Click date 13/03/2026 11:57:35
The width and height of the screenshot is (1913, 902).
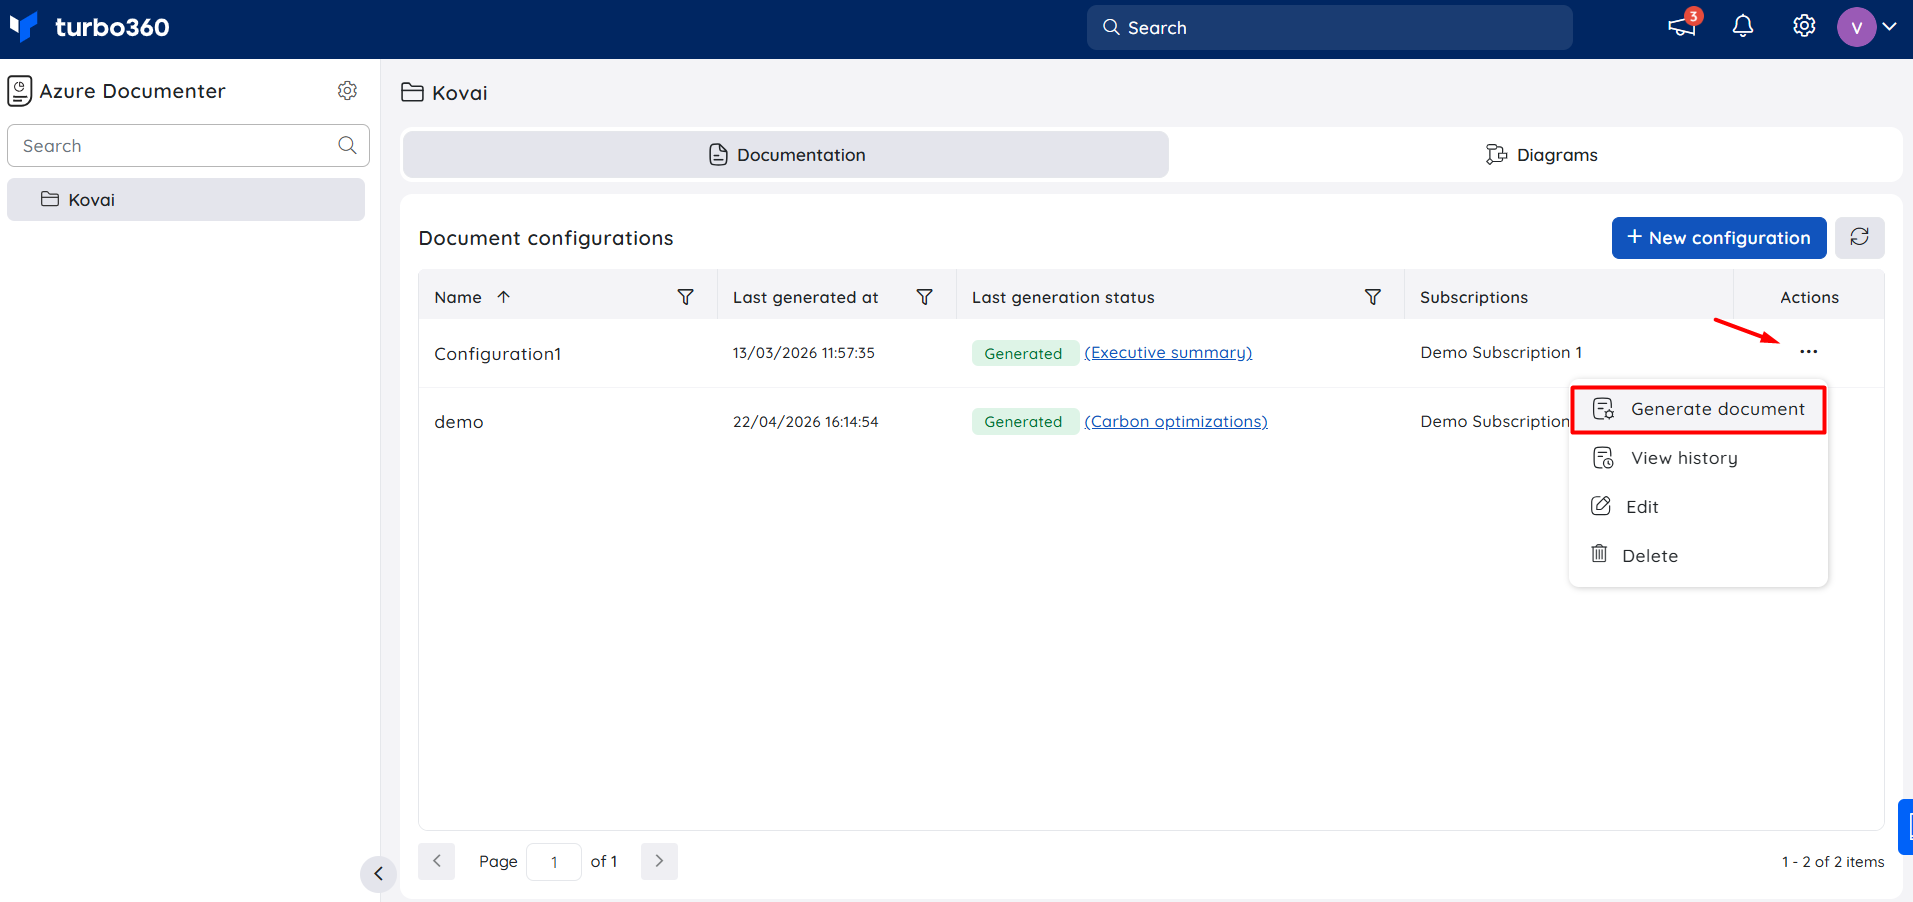[804, 353]
